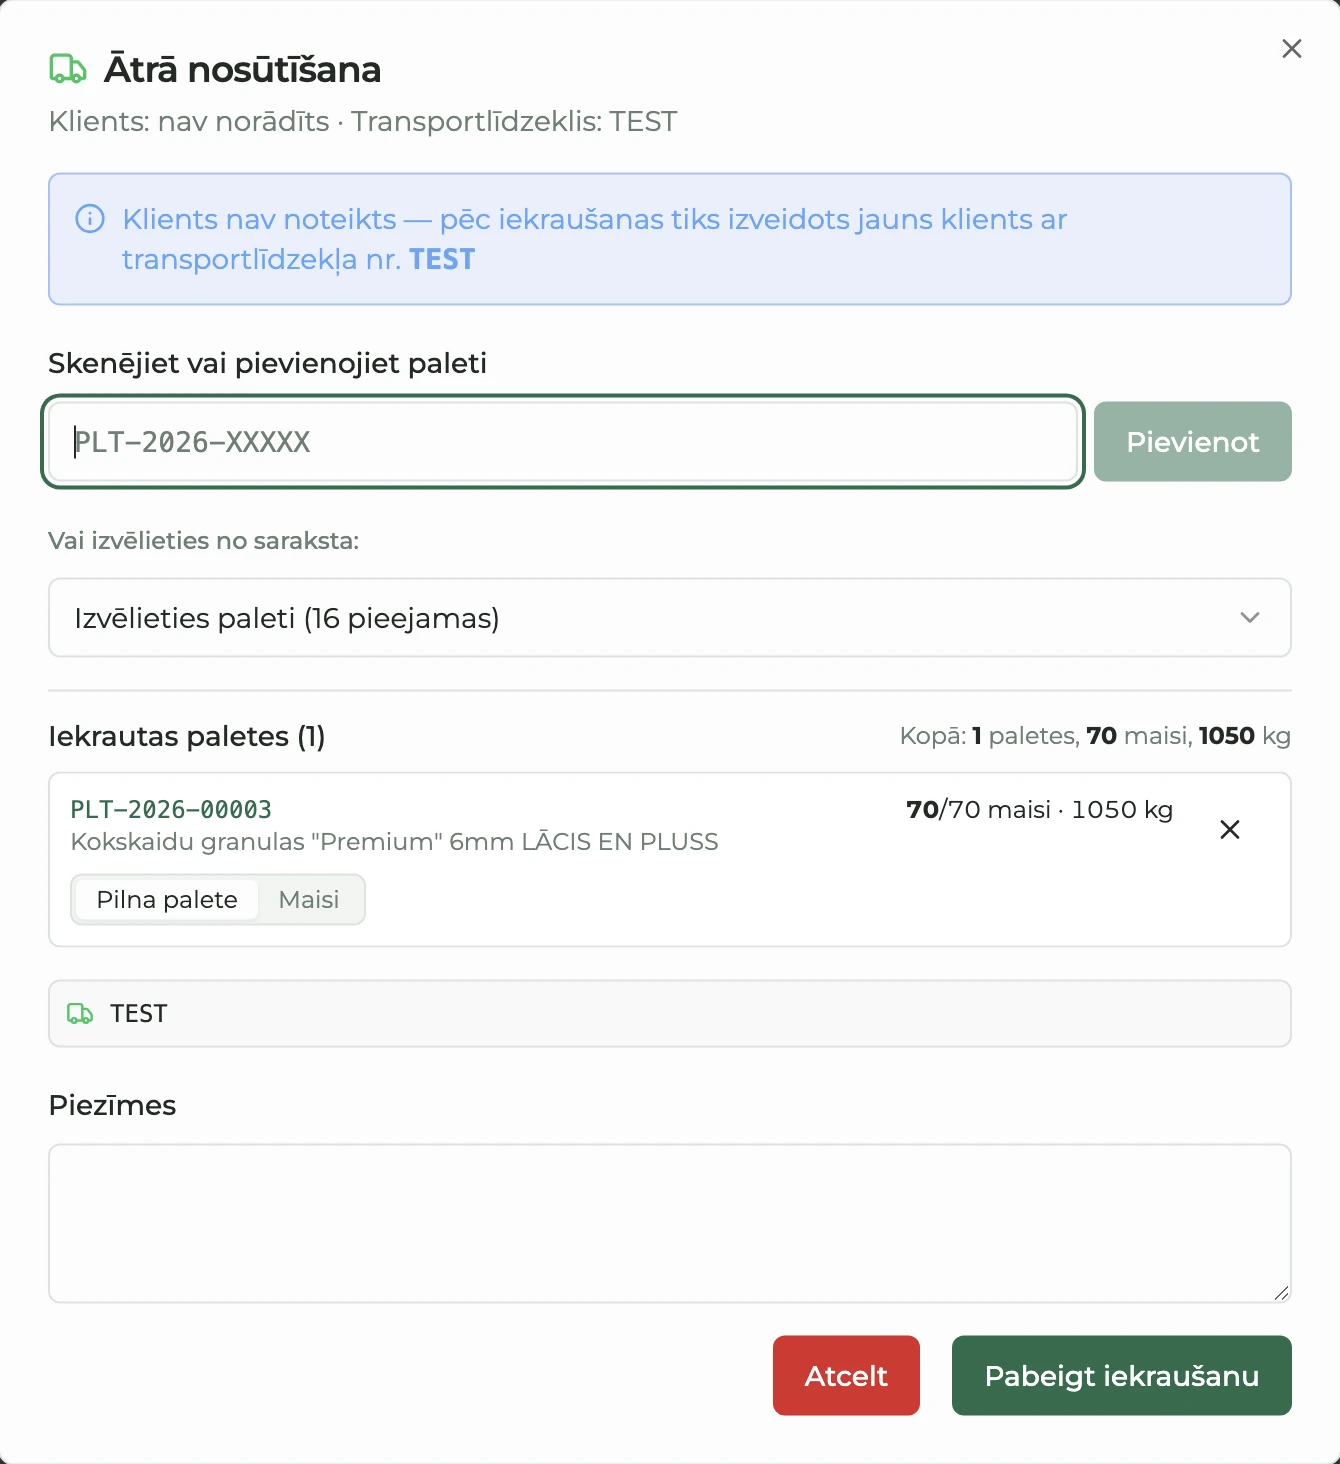Focus the PLT-2026-XXXXX pallet code field
The width and height of the screenshot is (1340, 1464).
click(x=563, y=442)
